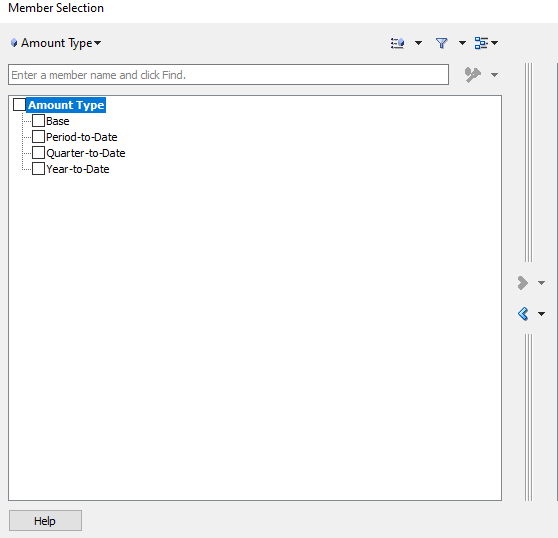558x538 pixels.
Task: Click the hierarchy view mode icon
Action: (x=481, y=43)
